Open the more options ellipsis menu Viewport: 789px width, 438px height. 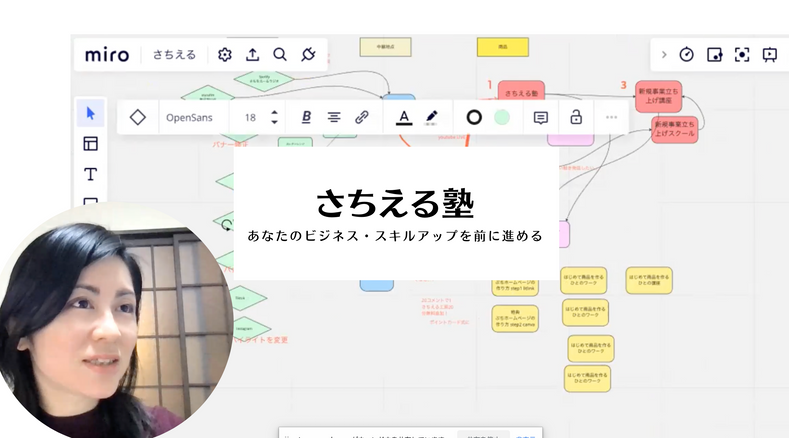pos(611,117)
